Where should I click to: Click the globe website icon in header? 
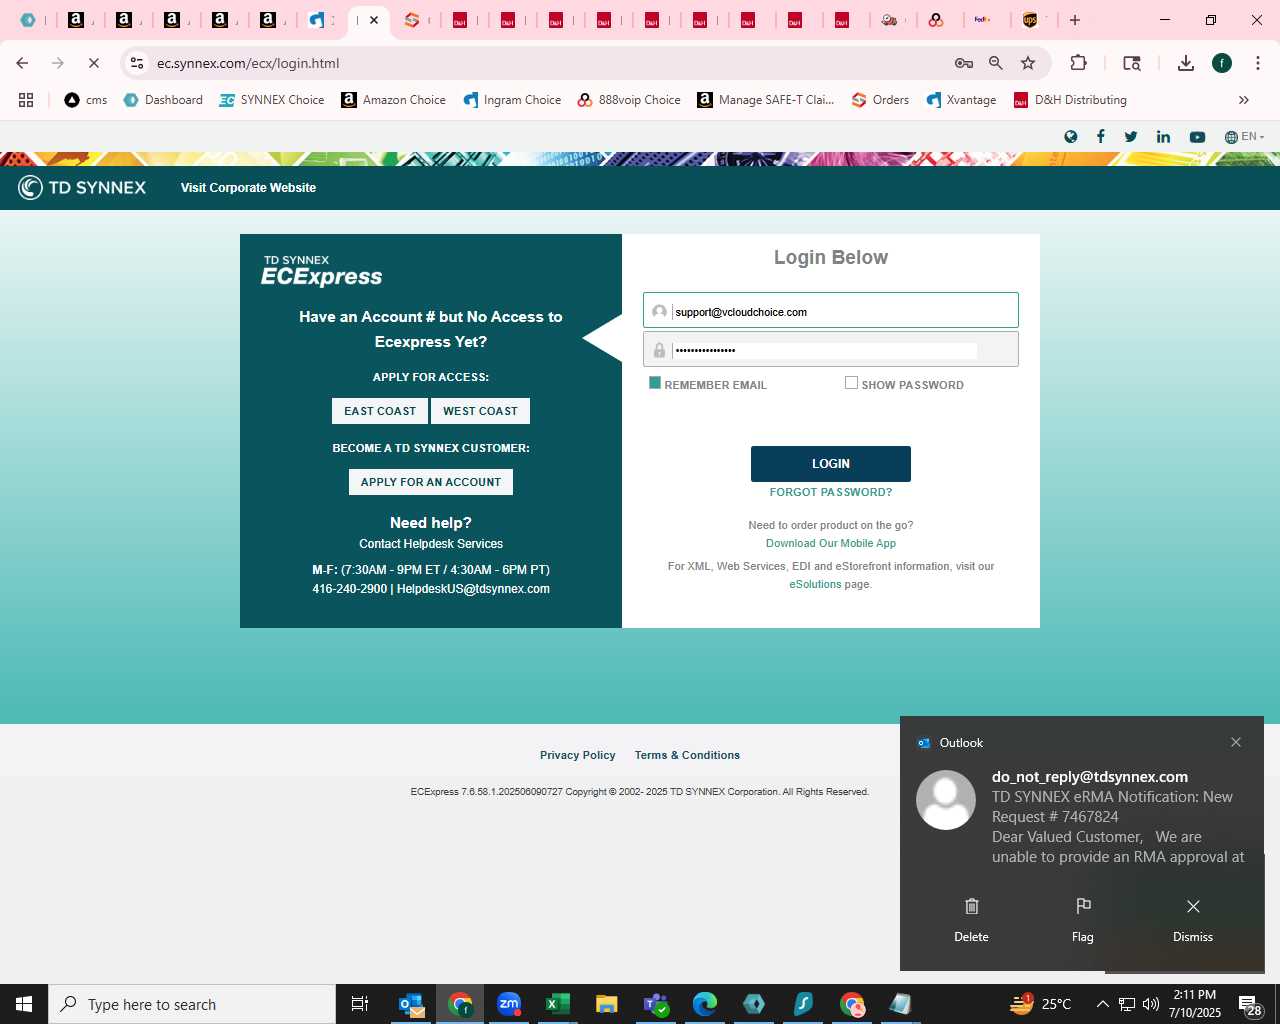pos(1071,137)
